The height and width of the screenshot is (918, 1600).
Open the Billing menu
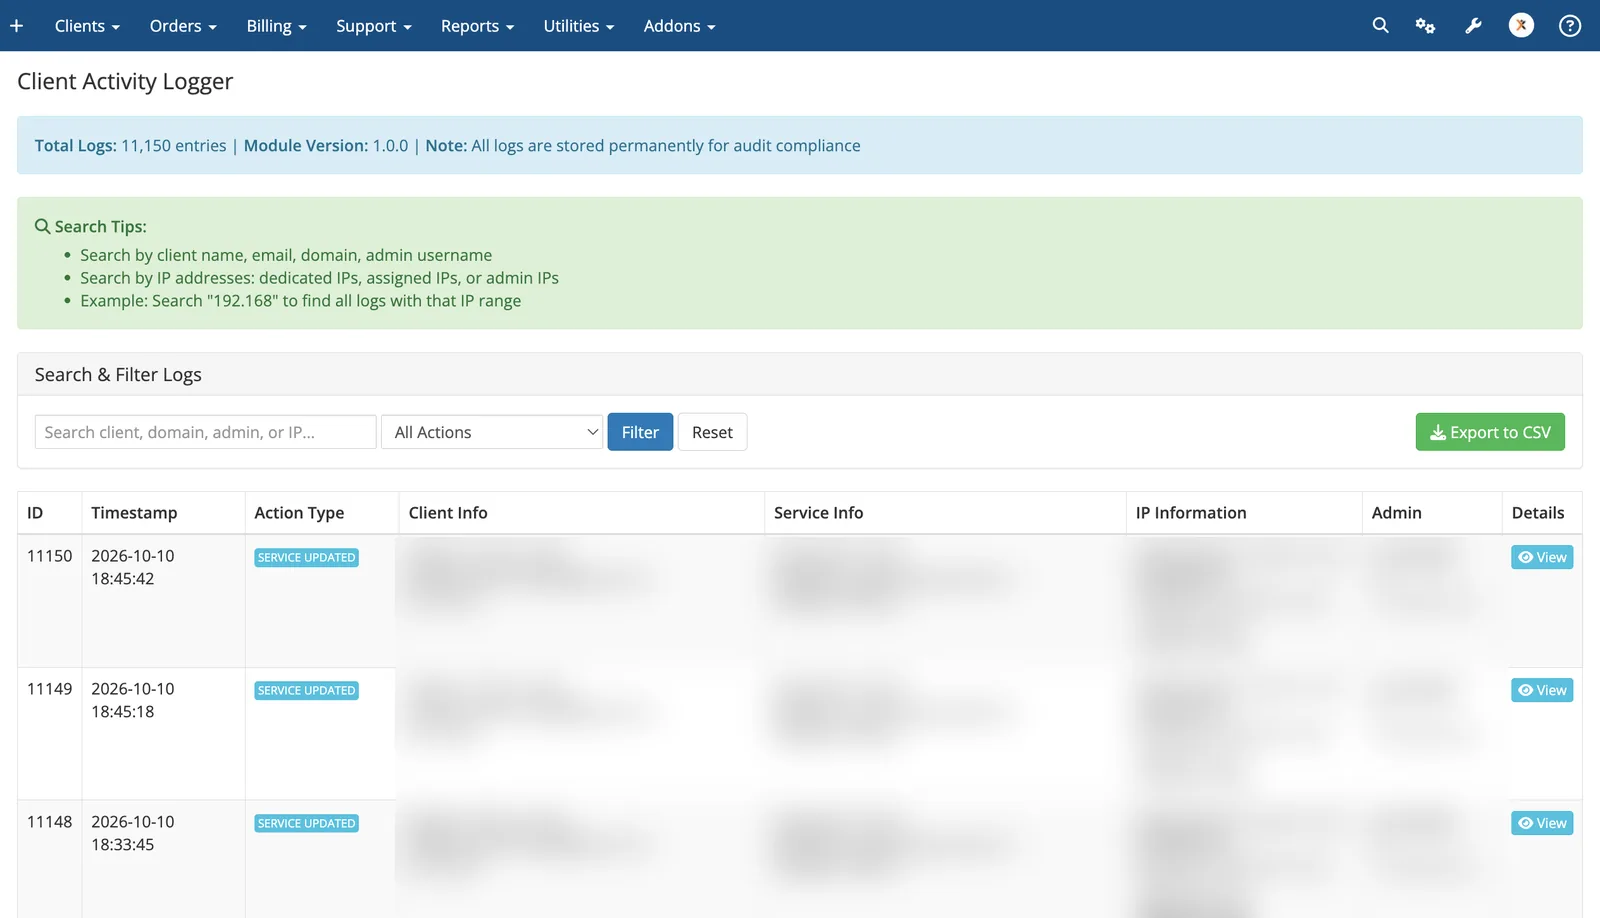pyautogui.click(x=276, y=26)
